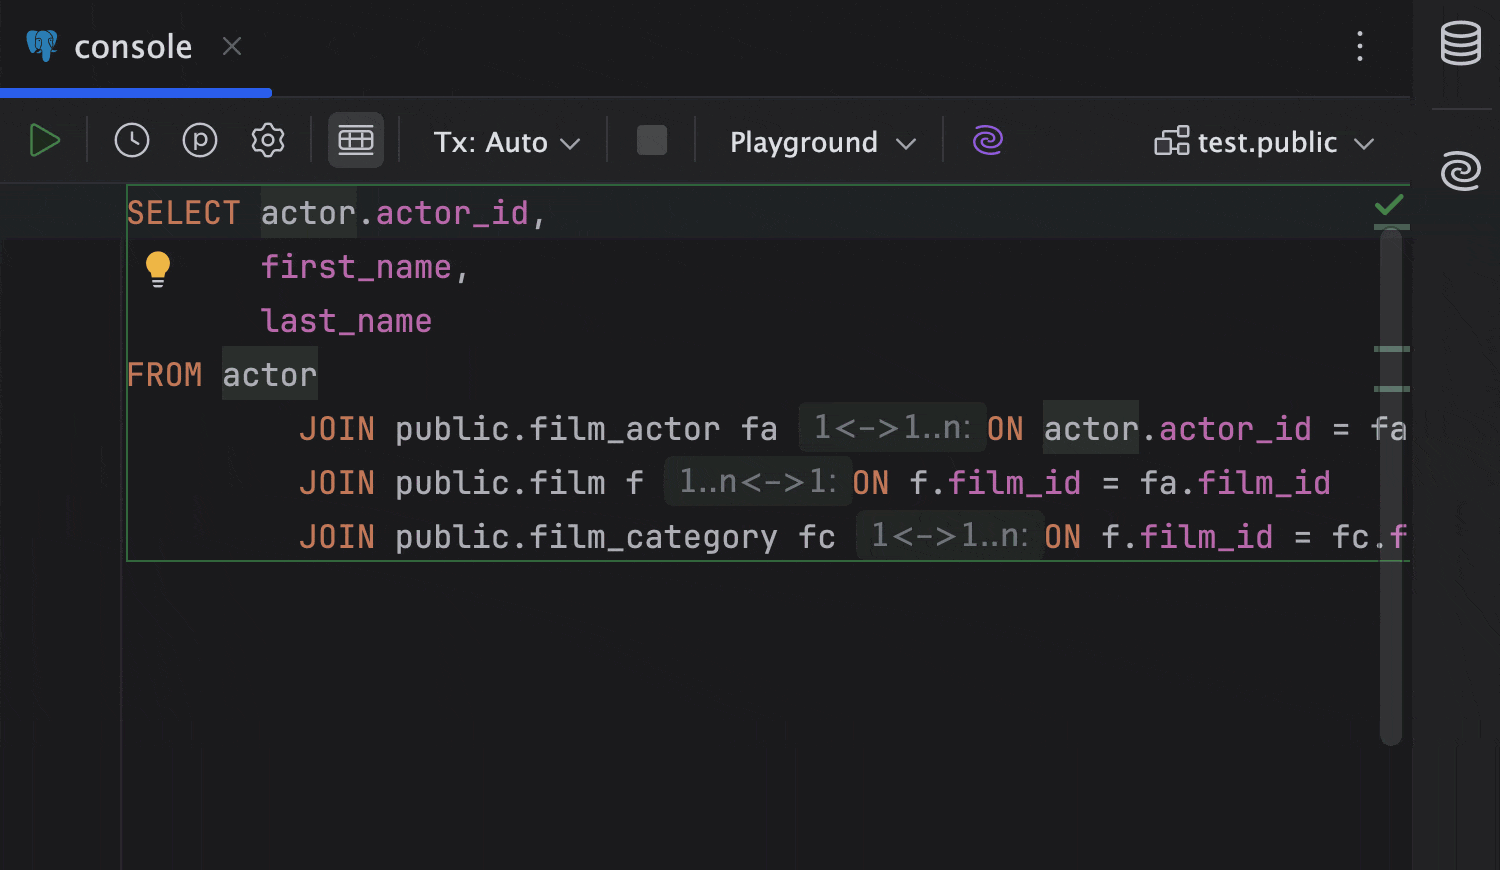
Task: Open the Tx: Auto transaction mode dropdown
Action: tap(504, 142)
